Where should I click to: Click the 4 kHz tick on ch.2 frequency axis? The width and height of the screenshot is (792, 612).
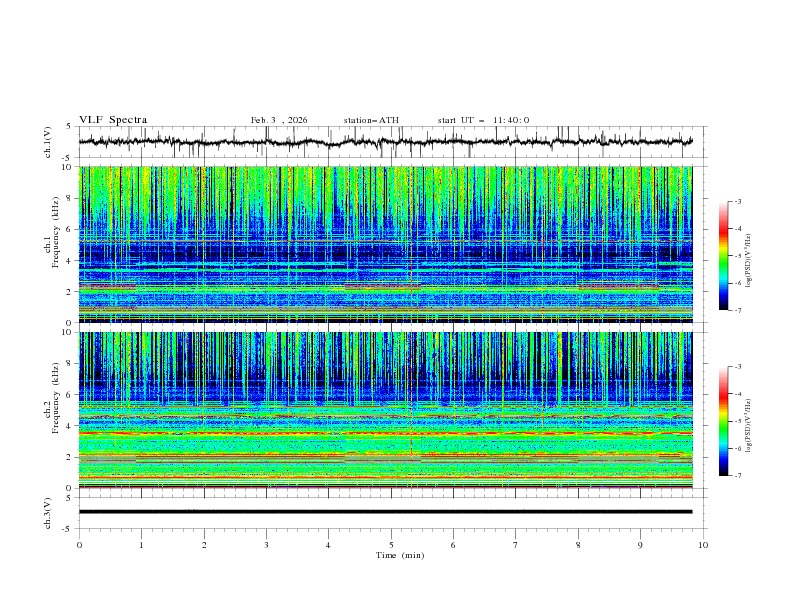click(70, 426)
